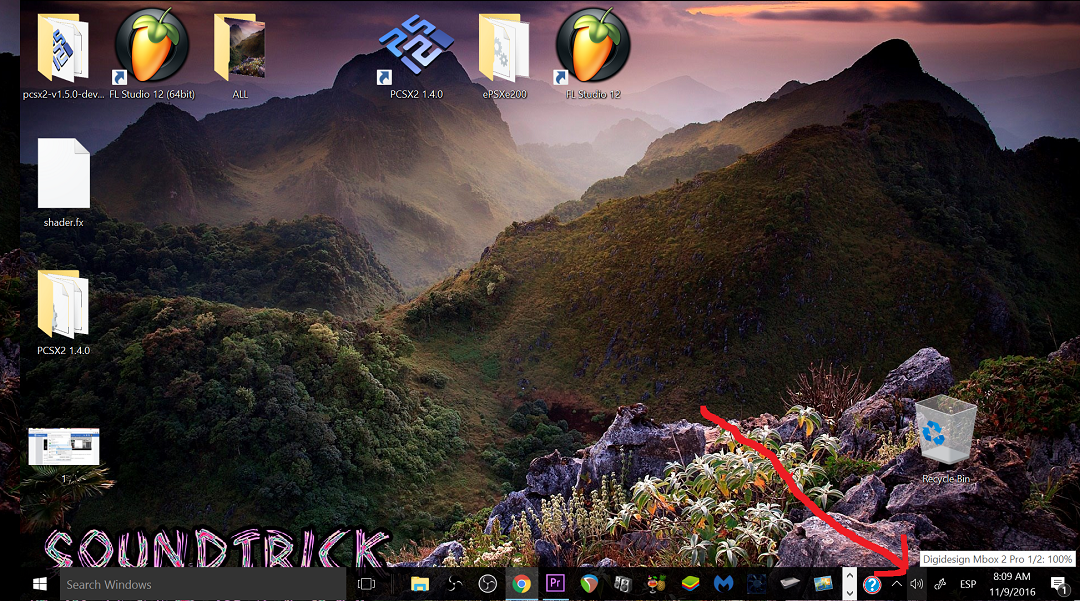This screenshot has height=601, width=1080.
Task: Open the volume speaker control
Action: [916, 584]
